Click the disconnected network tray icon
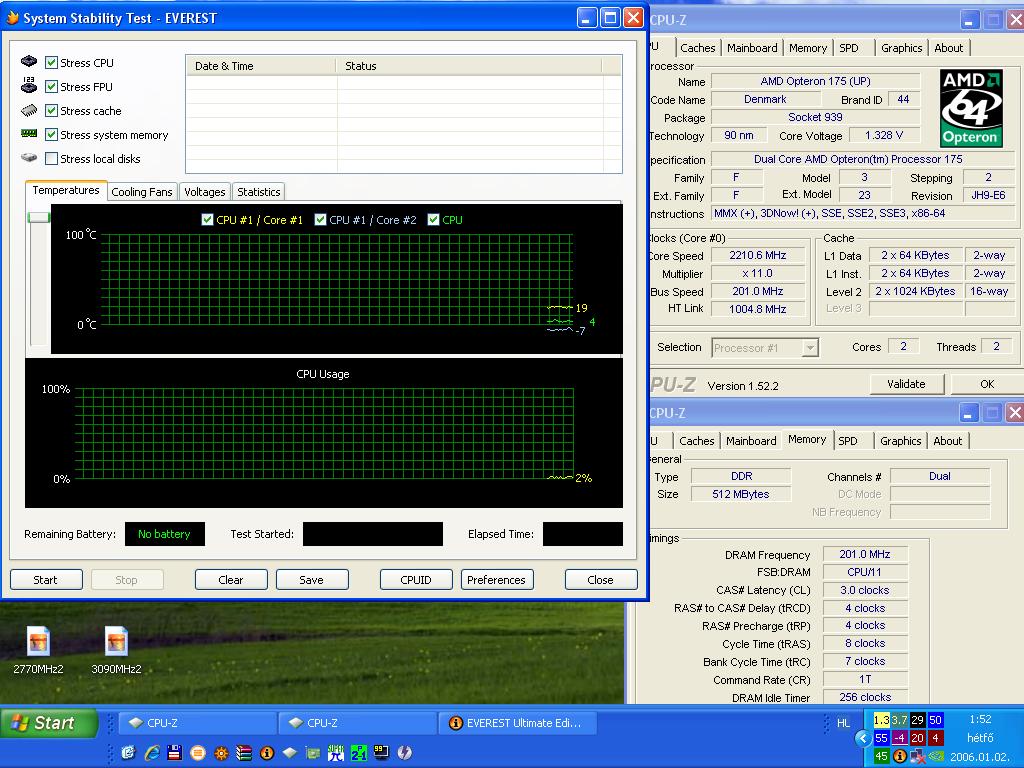The width and height of the screenshot is (1024, 768). (x=918, y=756)
